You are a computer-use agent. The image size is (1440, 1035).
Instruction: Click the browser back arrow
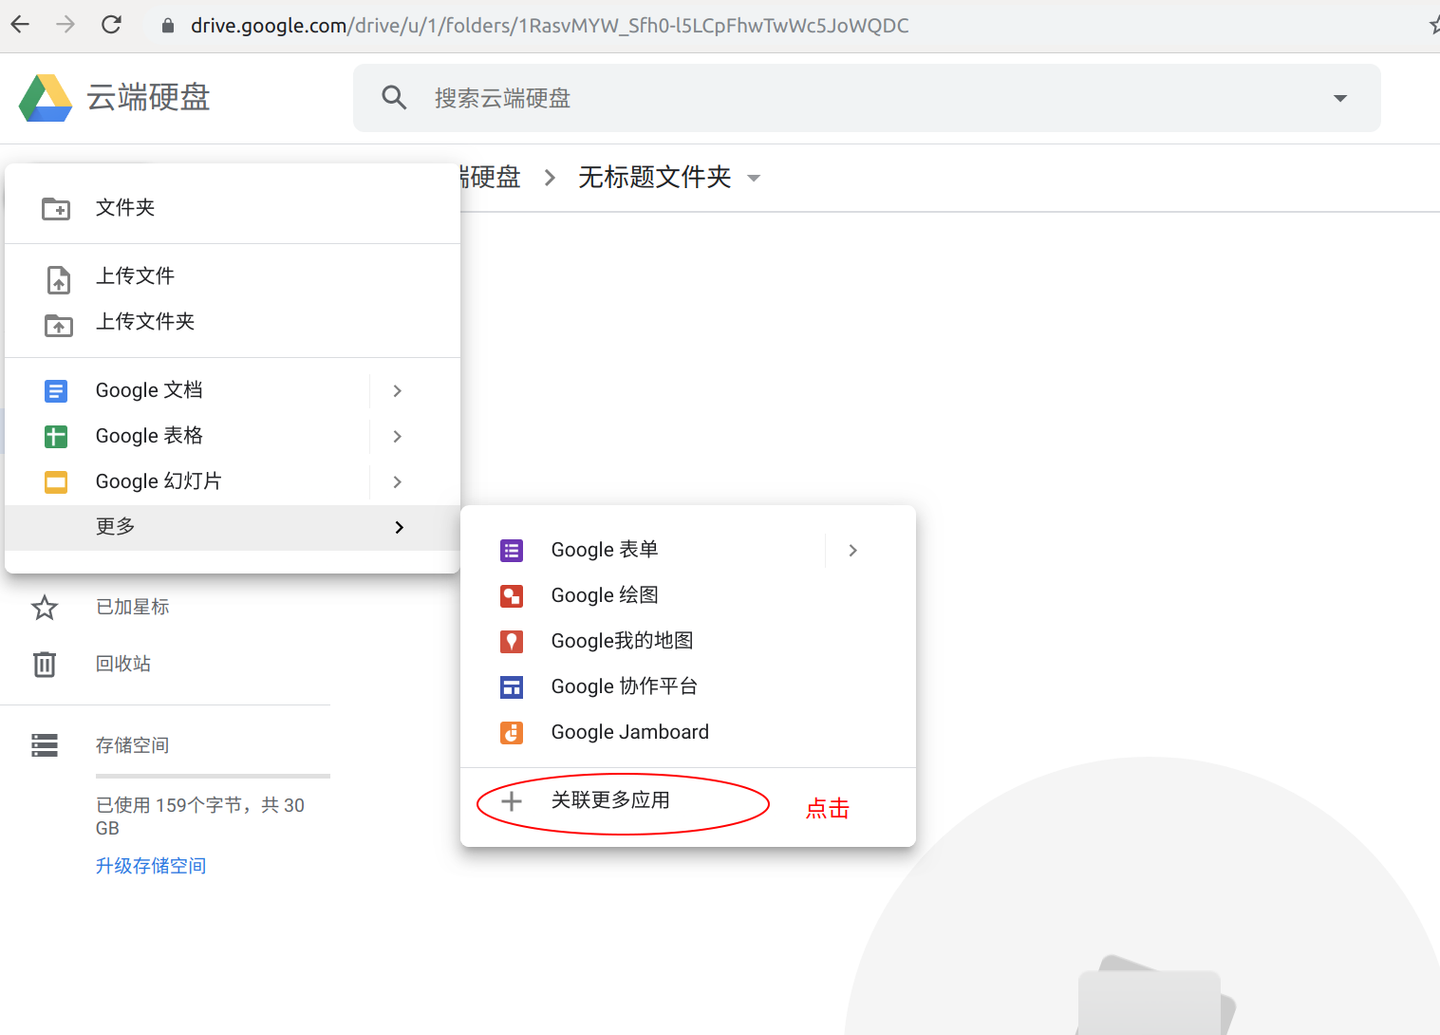point(20,25)
